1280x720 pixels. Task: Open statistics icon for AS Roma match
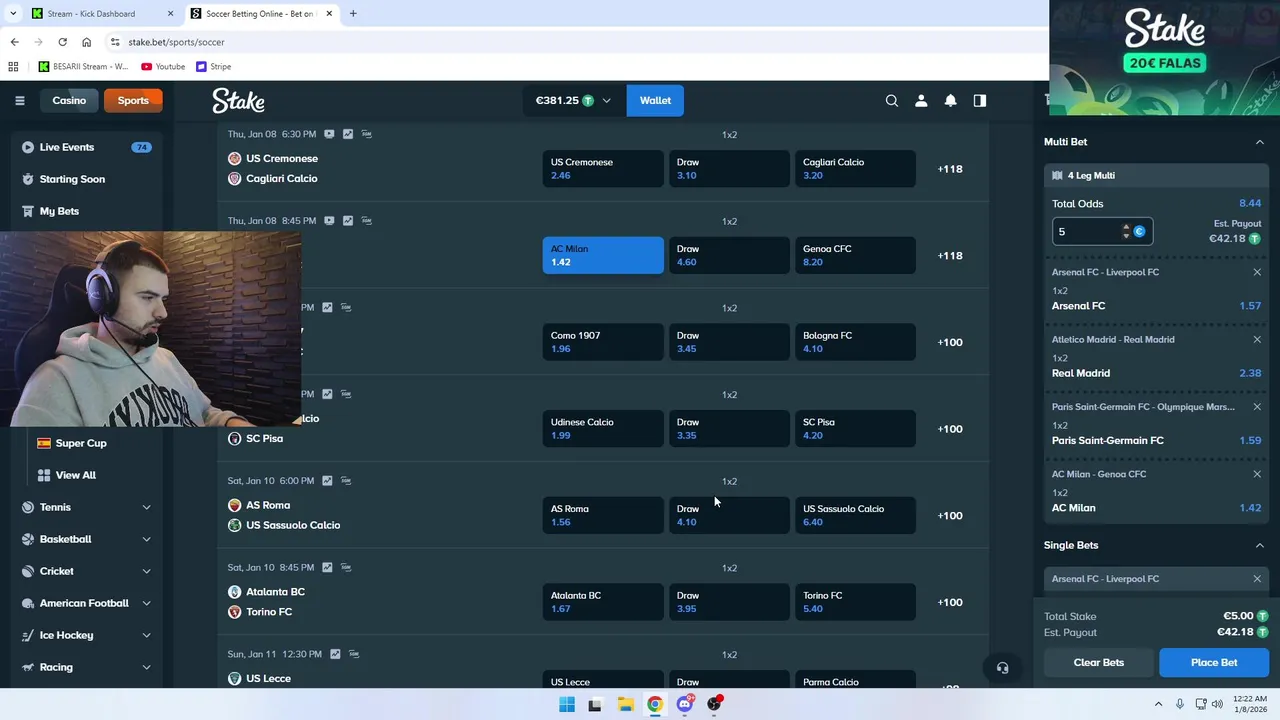[x=327, y=481]
